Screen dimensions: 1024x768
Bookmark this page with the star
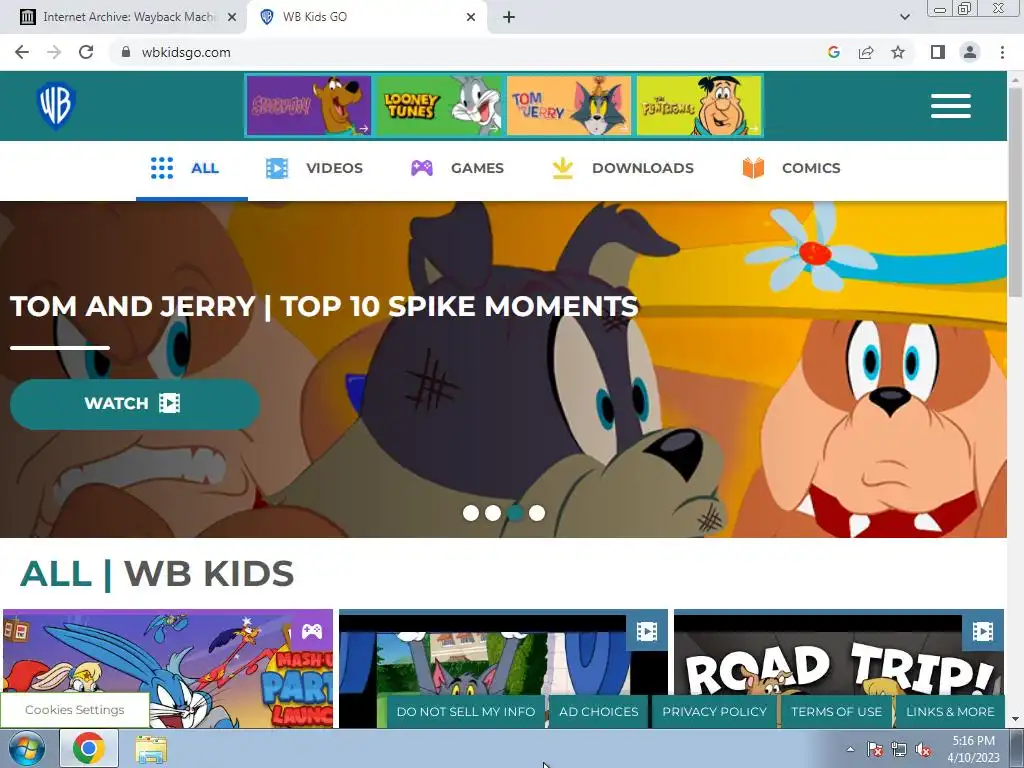(898, 52)
